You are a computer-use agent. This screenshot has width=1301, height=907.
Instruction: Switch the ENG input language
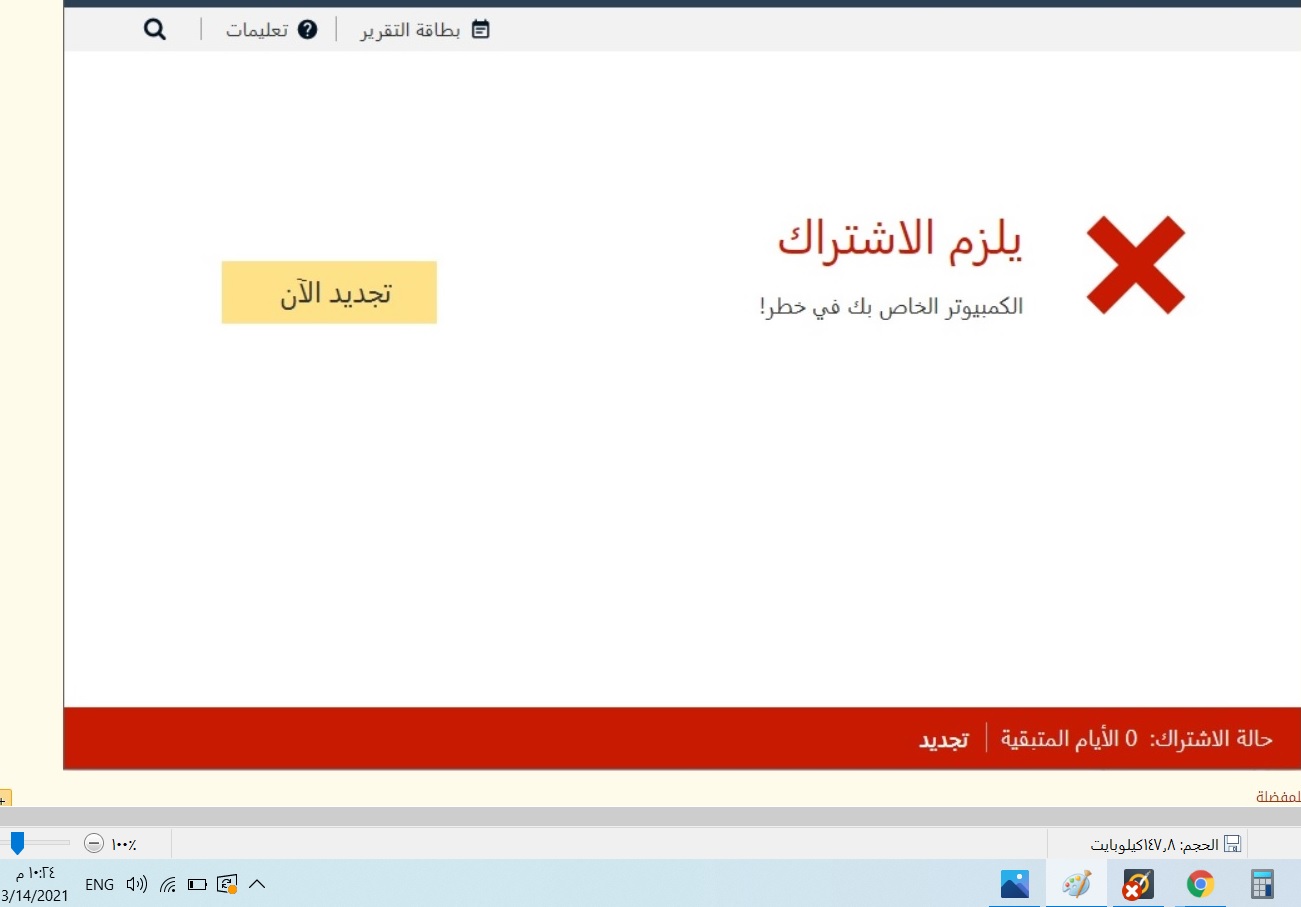coord(100,884)
